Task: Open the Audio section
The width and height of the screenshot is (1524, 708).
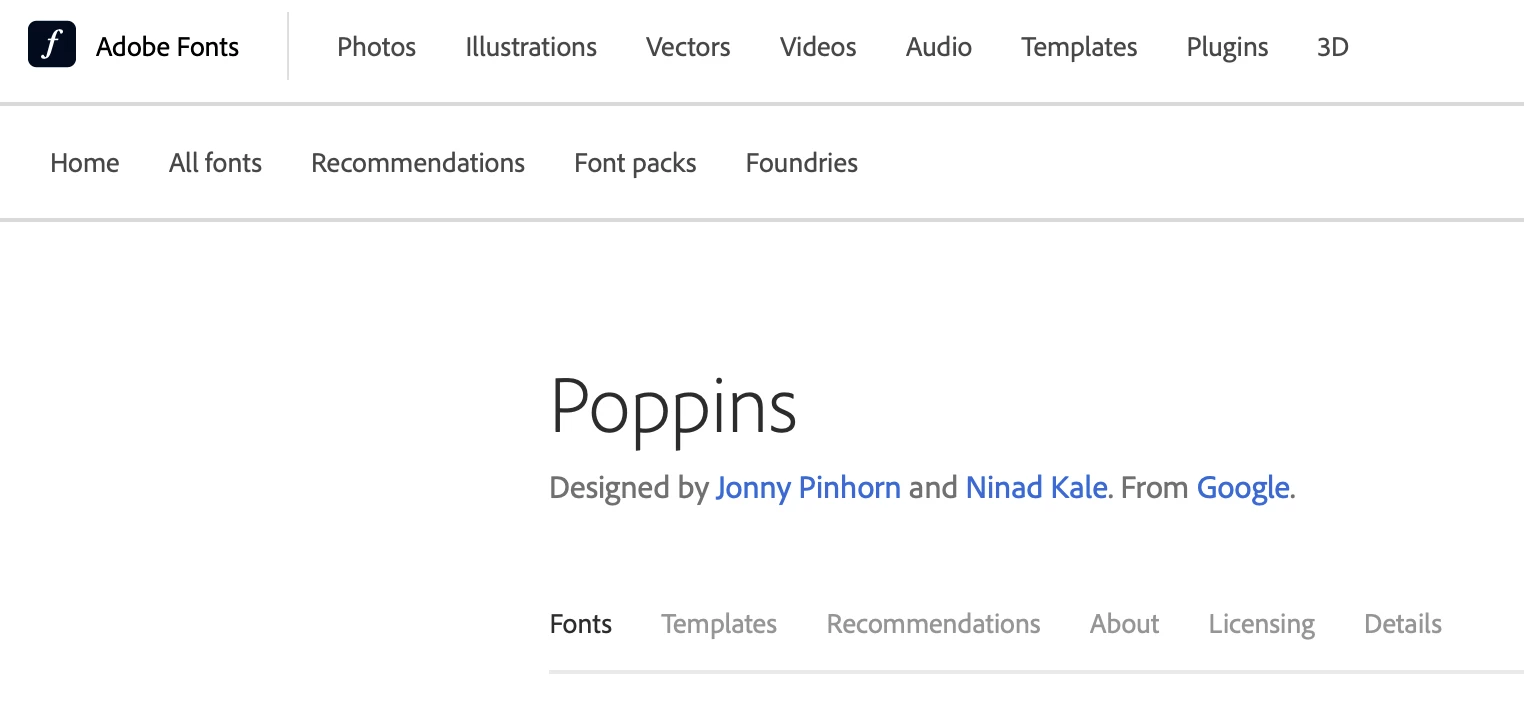Action: (939, 47)
